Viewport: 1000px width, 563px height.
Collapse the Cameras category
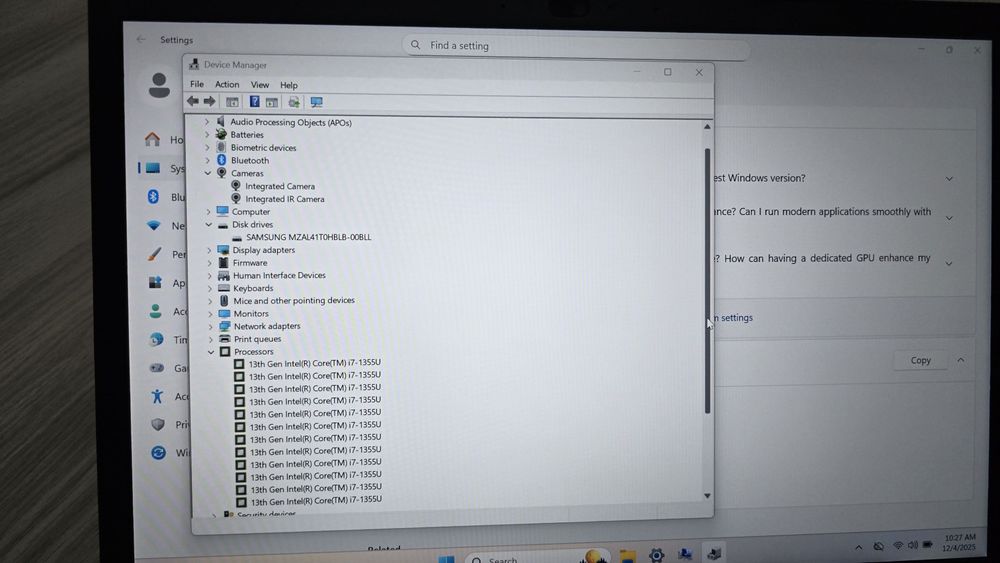pos(207,173)
